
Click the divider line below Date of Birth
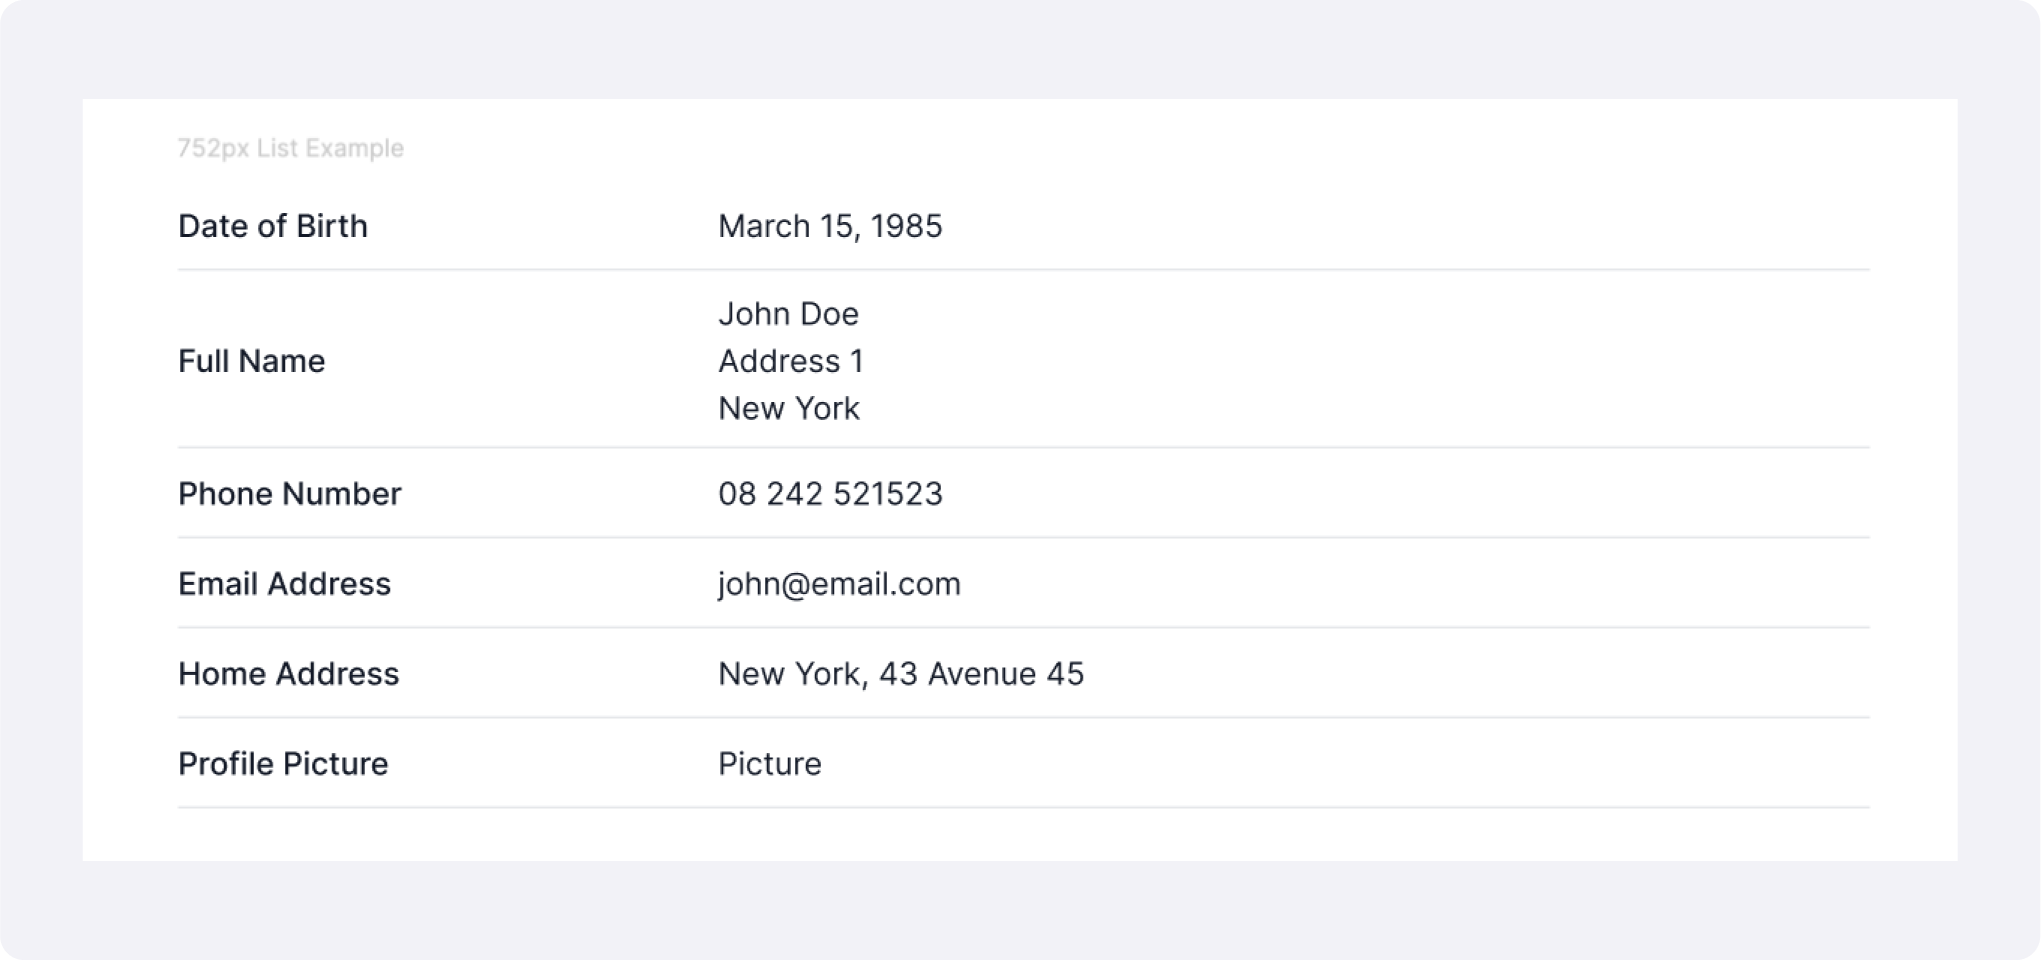(x=1023, y=269)
